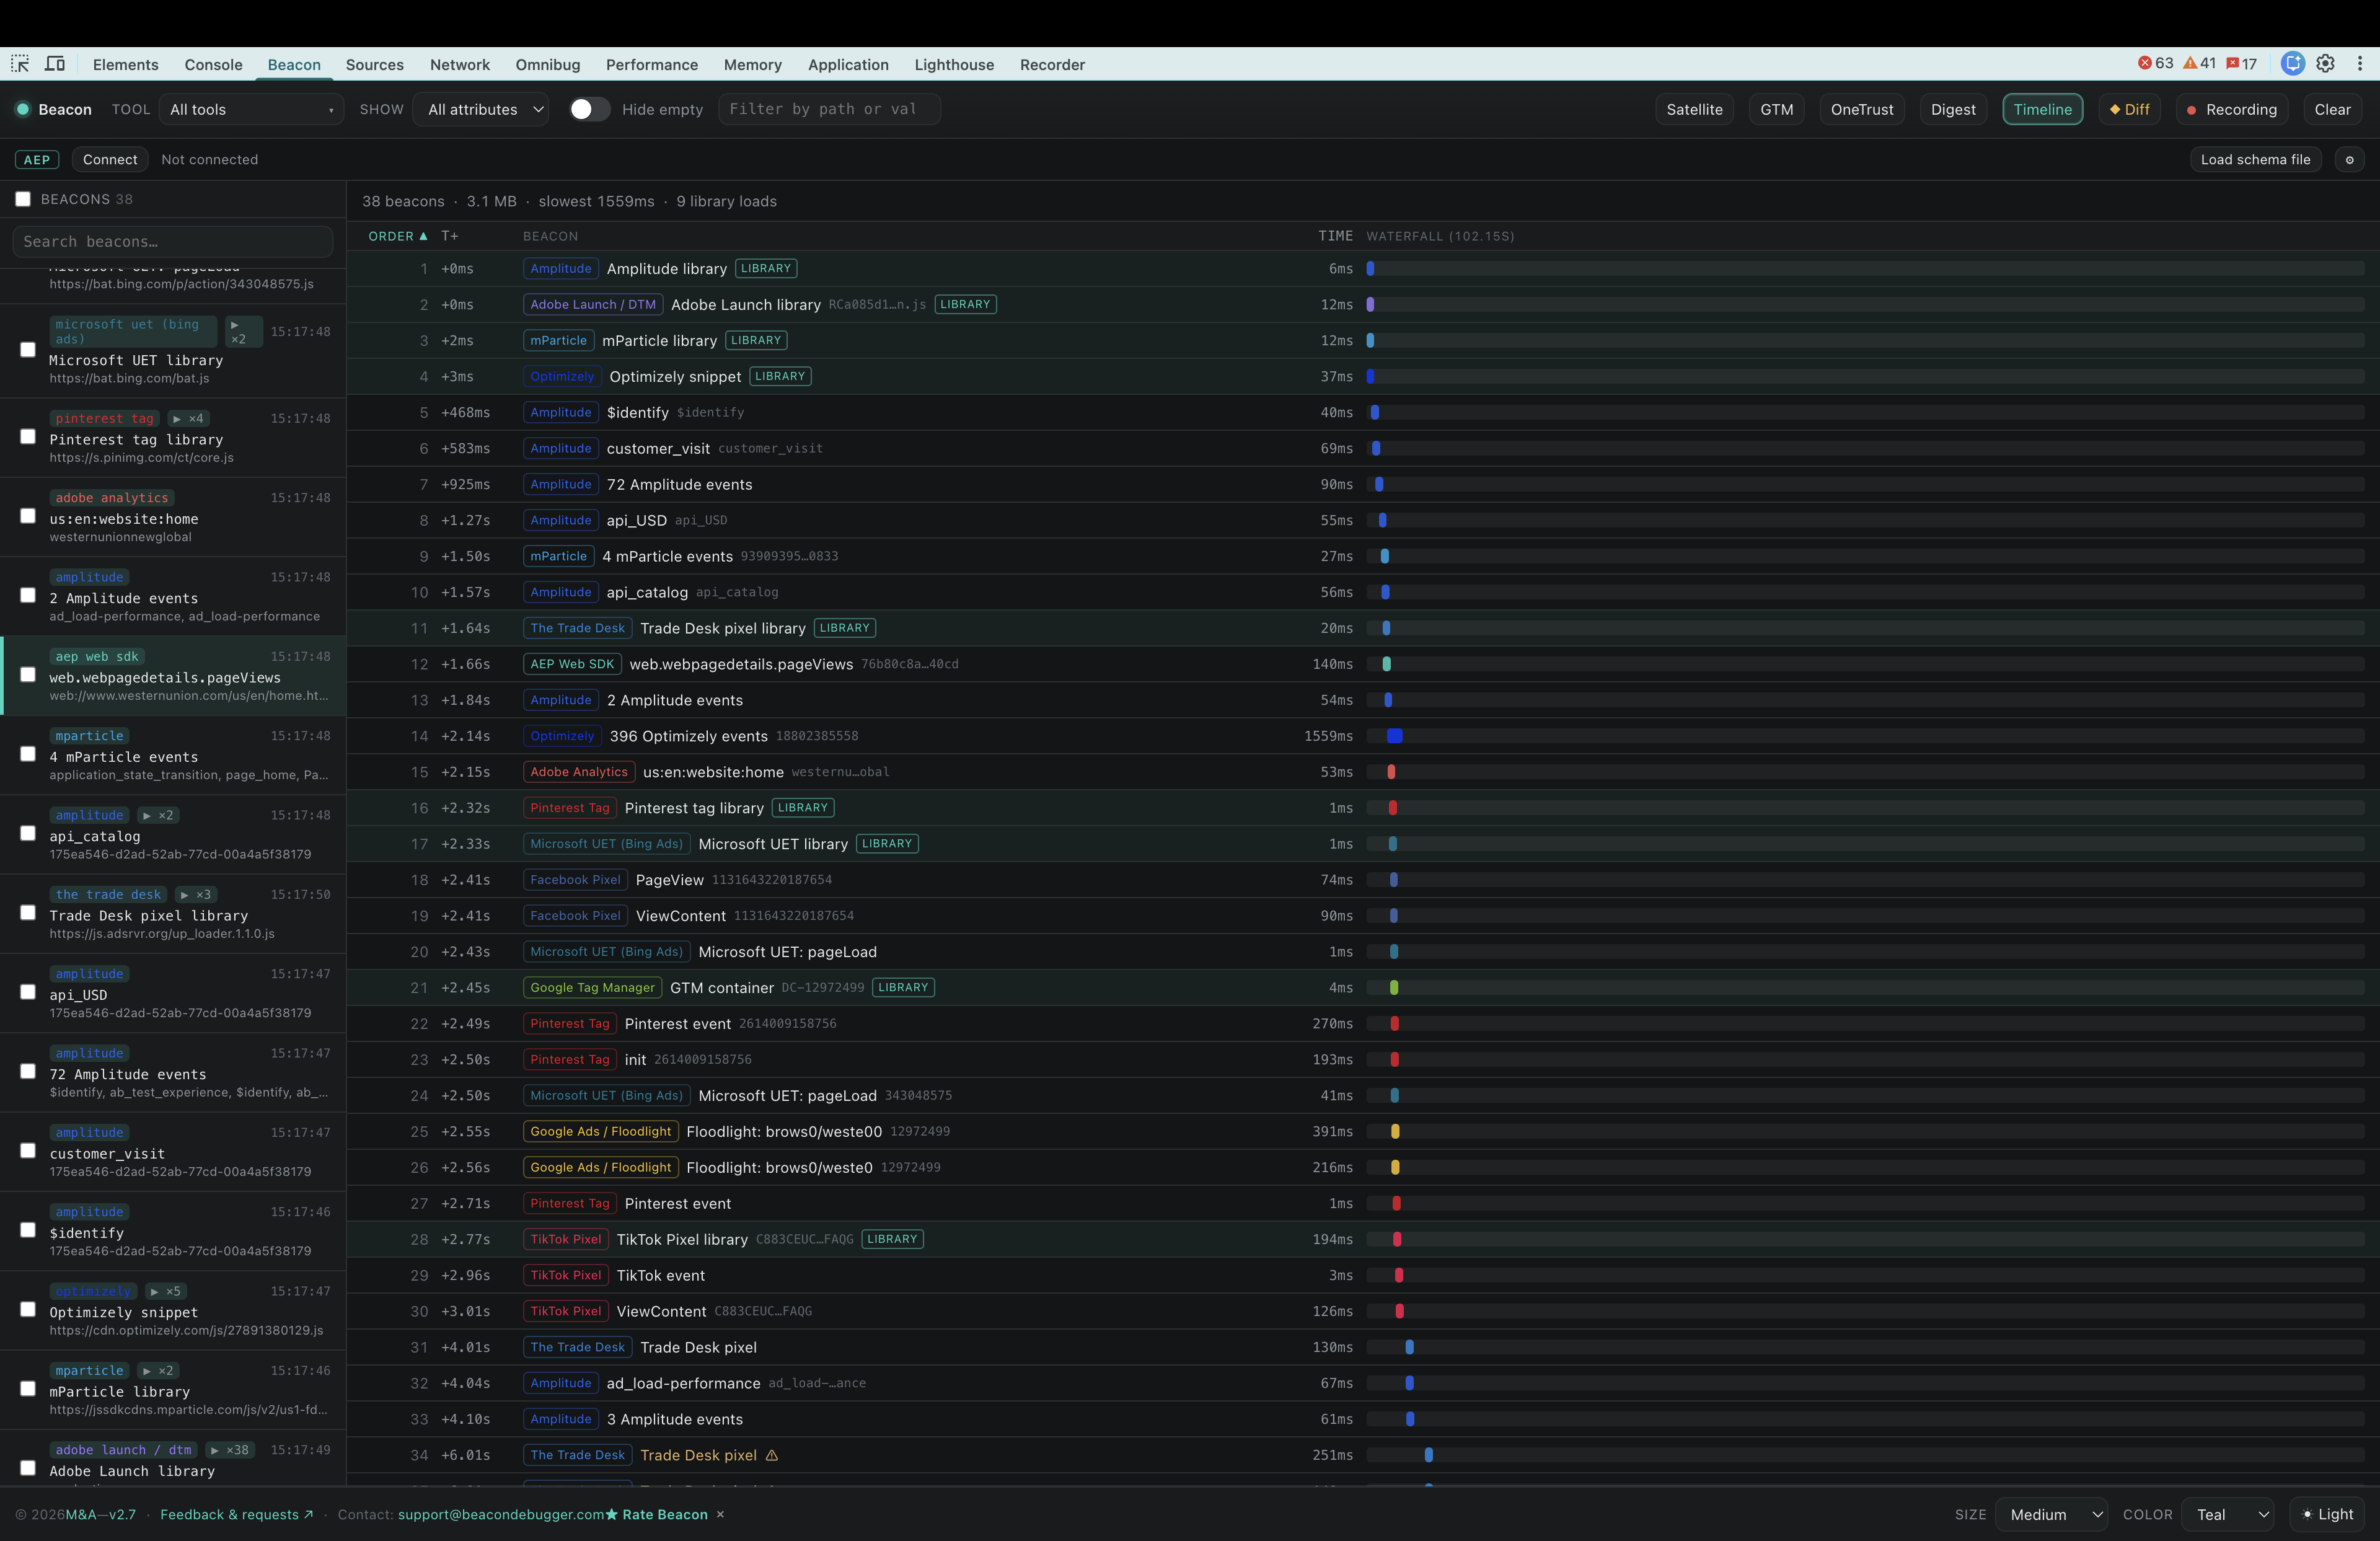This screenshot has height=1541, width=2380.
Task: Click the Diff button
Action: (2129, 109)
